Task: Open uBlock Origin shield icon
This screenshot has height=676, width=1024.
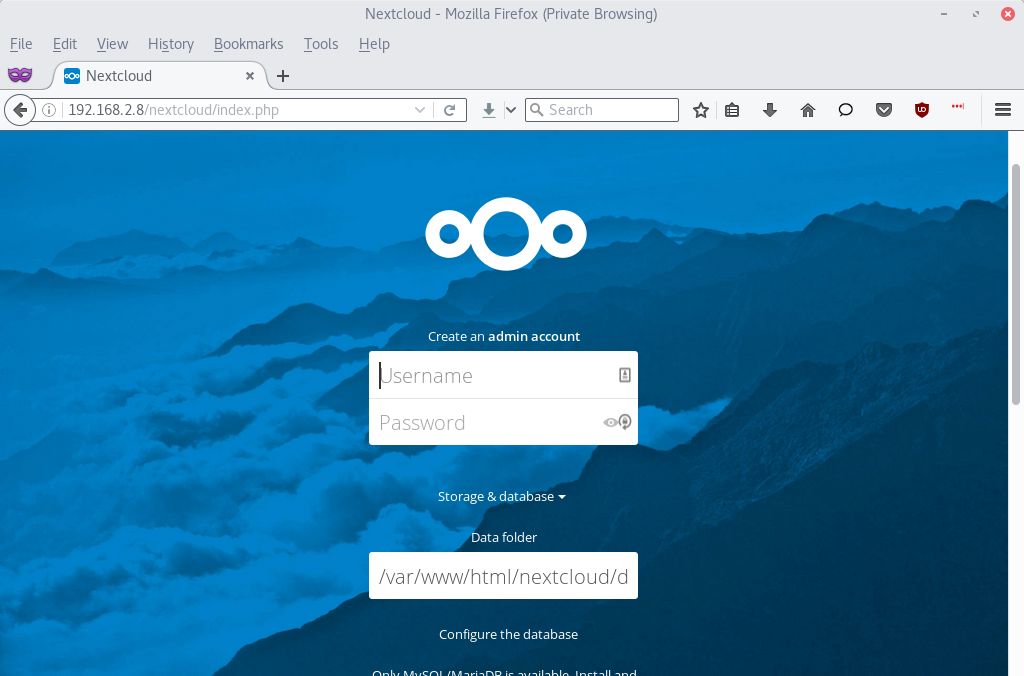Action: pyautogui.click(x=921, y=110)
